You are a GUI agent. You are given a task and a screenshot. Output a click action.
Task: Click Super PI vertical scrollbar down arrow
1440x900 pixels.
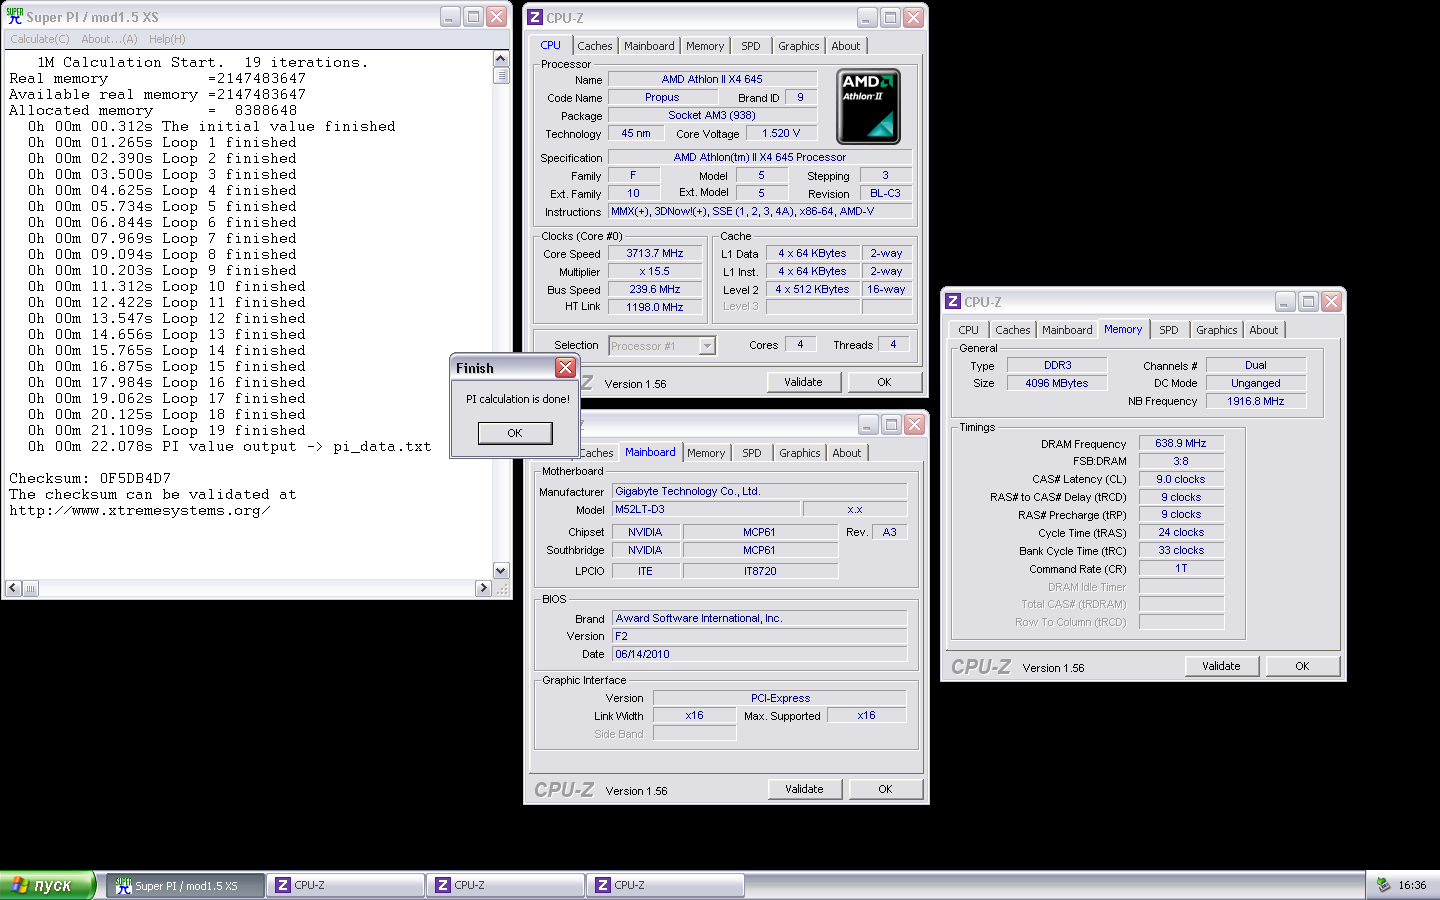point(501,570)
